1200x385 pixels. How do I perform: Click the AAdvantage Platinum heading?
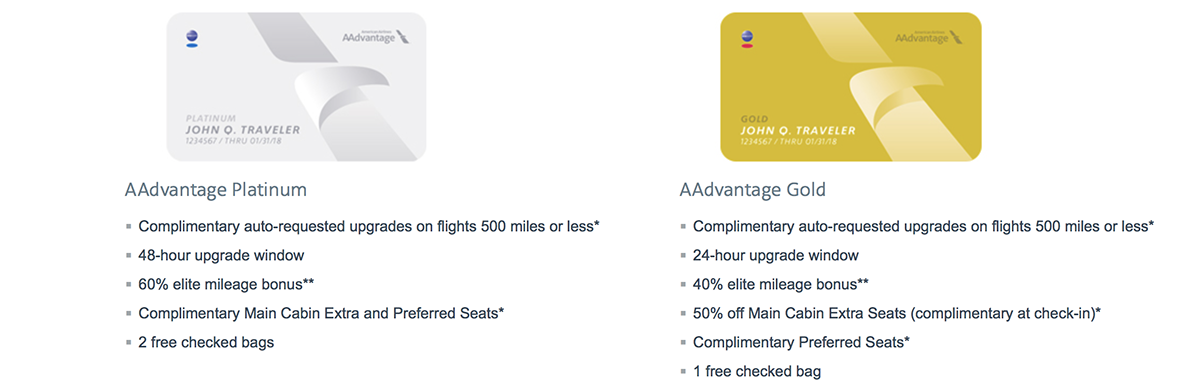coord(216,189)
